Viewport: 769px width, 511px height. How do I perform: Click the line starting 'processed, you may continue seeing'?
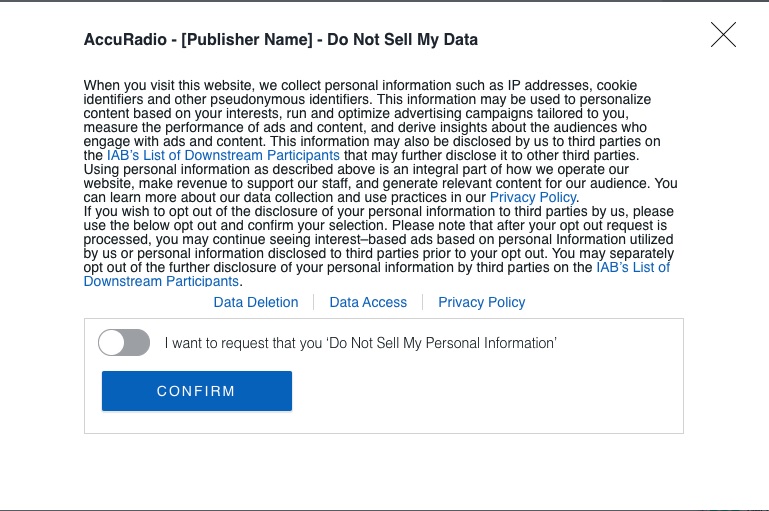click(378, 240)
